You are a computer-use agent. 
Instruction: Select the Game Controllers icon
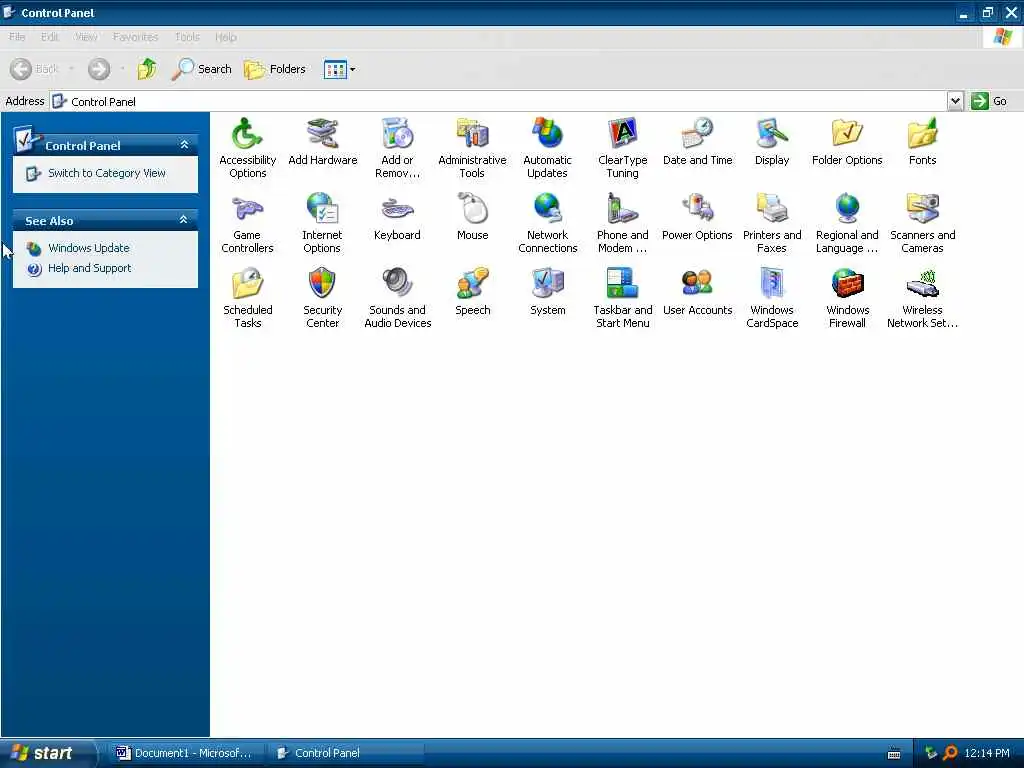click(247, 208)
